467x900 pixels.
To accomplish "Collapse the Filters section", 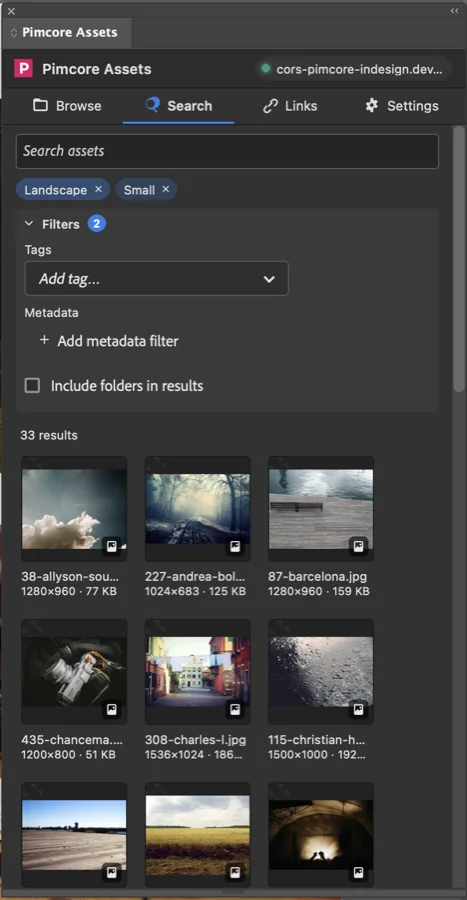I will (29, 224).
